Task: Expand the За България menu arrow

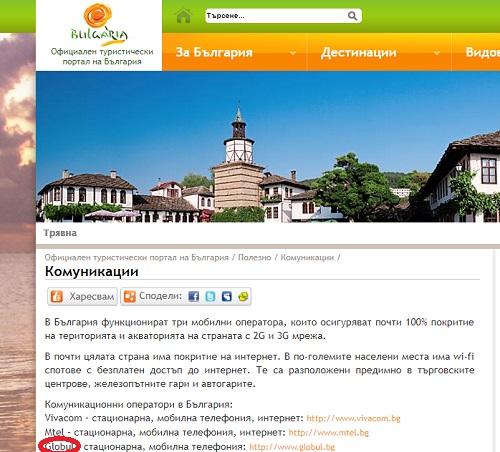Action: (293, 53)
